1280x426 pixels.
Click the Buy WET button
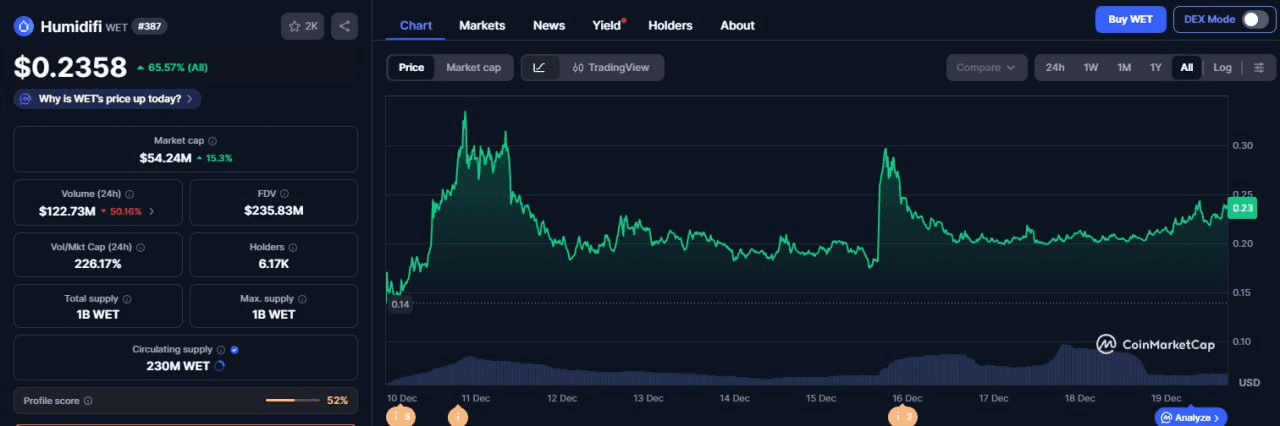(1131, 19)
